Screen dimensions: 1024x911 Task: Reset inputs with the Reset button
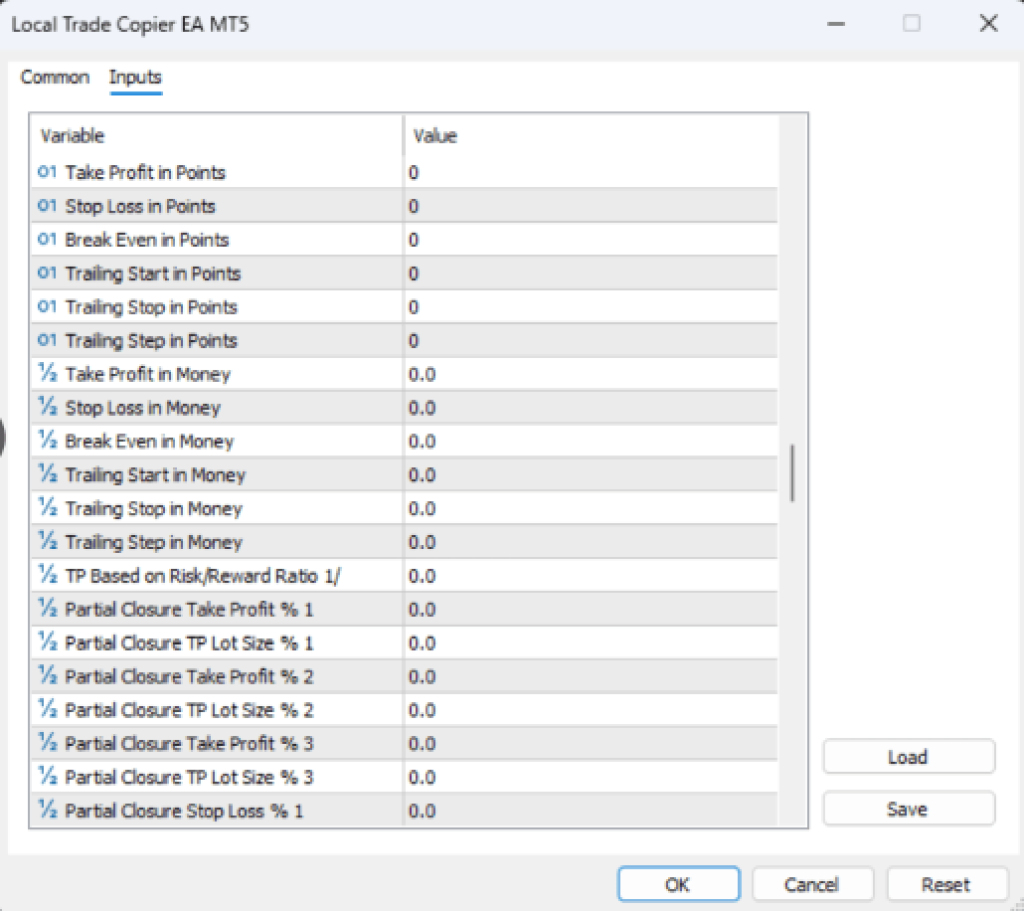946,884
